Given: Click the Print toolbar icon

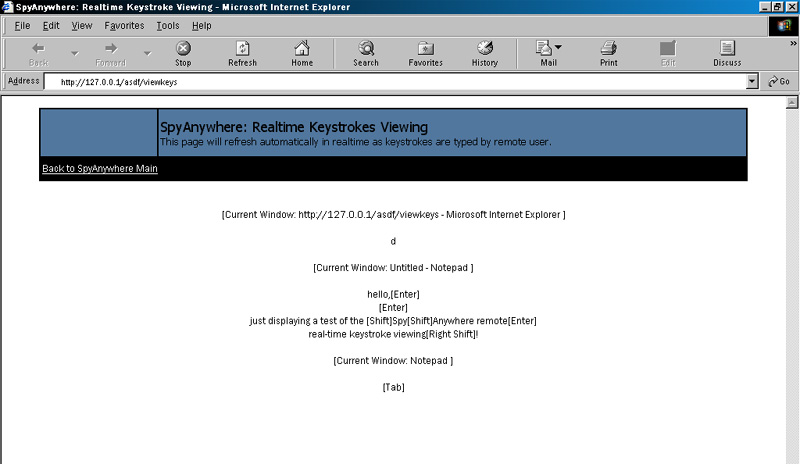Looking at the screenshot, I should click(x=608, y=53).
